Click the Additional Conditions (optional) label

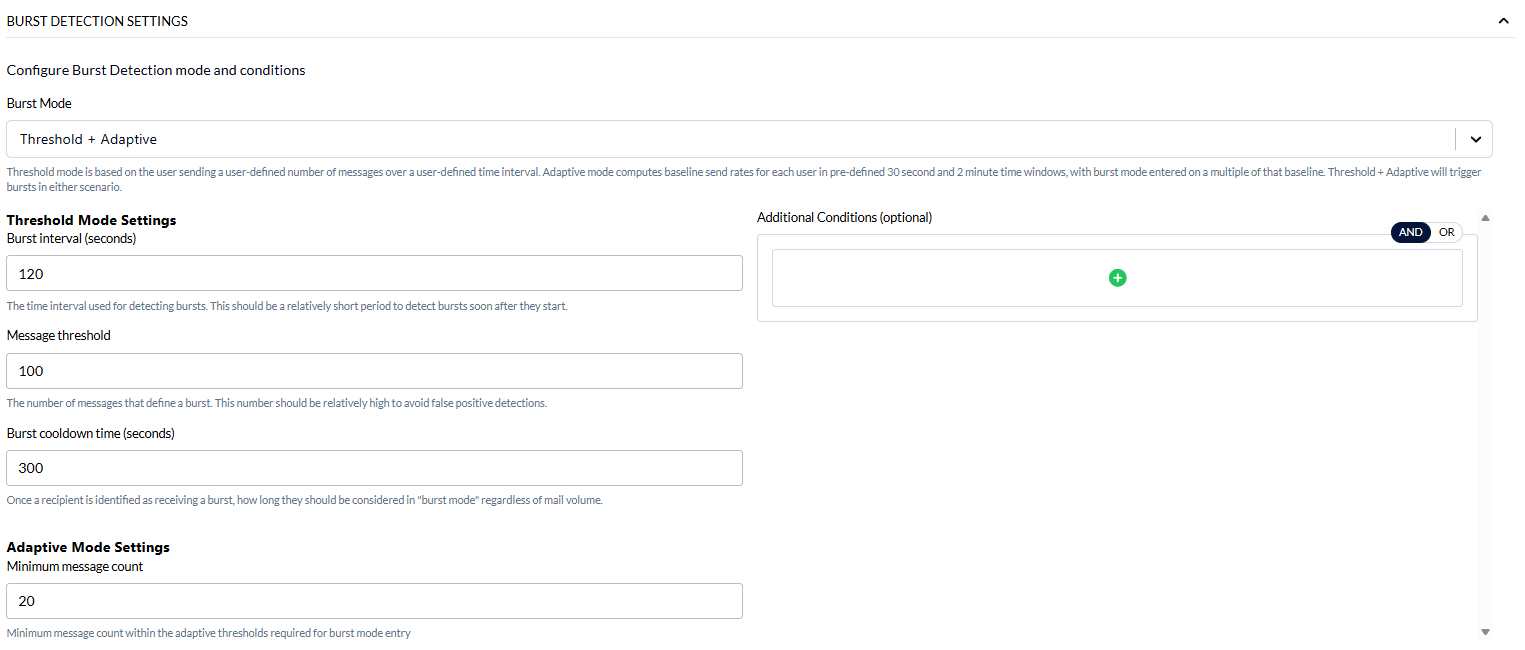click(844, 217)
